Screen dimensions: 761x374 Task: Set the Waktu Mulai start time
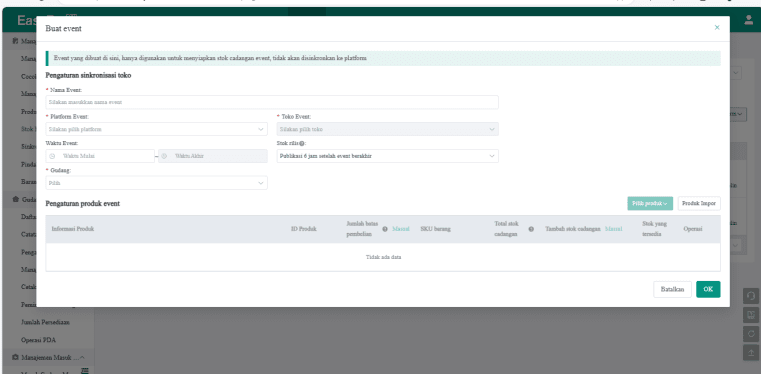[100, 156]
